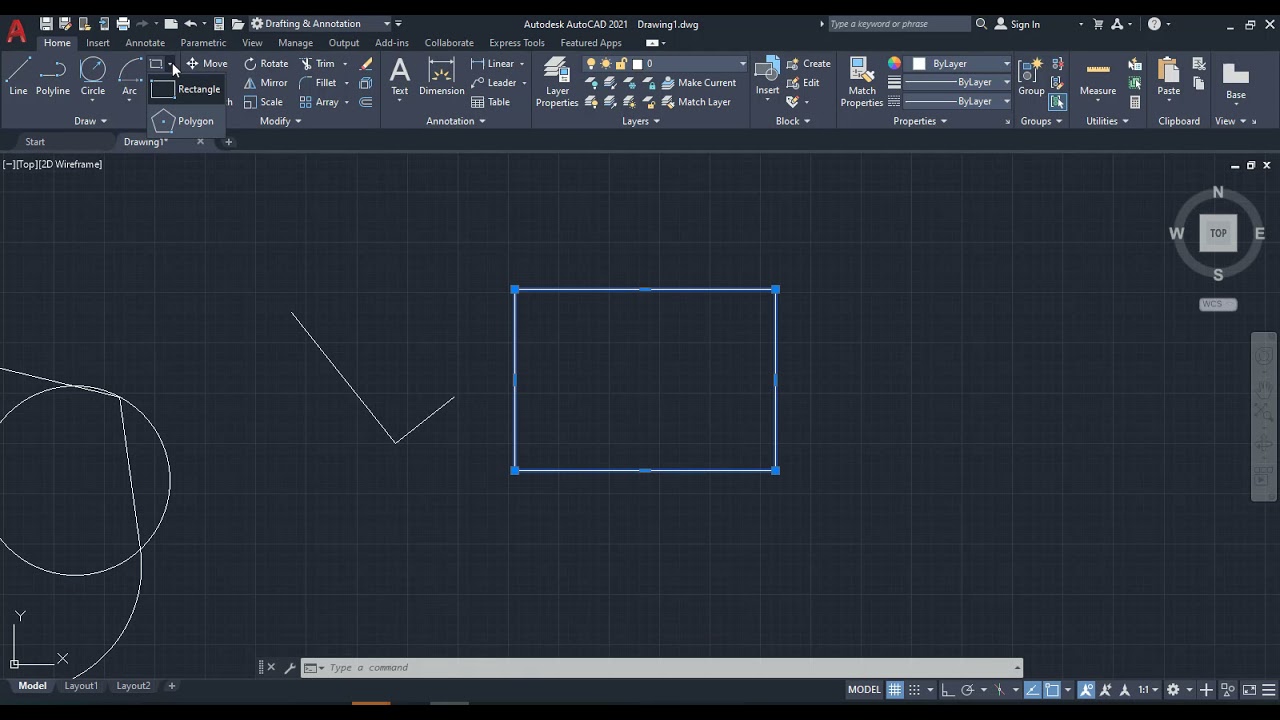Toggle Snap mode in status bar

(914, 690)
